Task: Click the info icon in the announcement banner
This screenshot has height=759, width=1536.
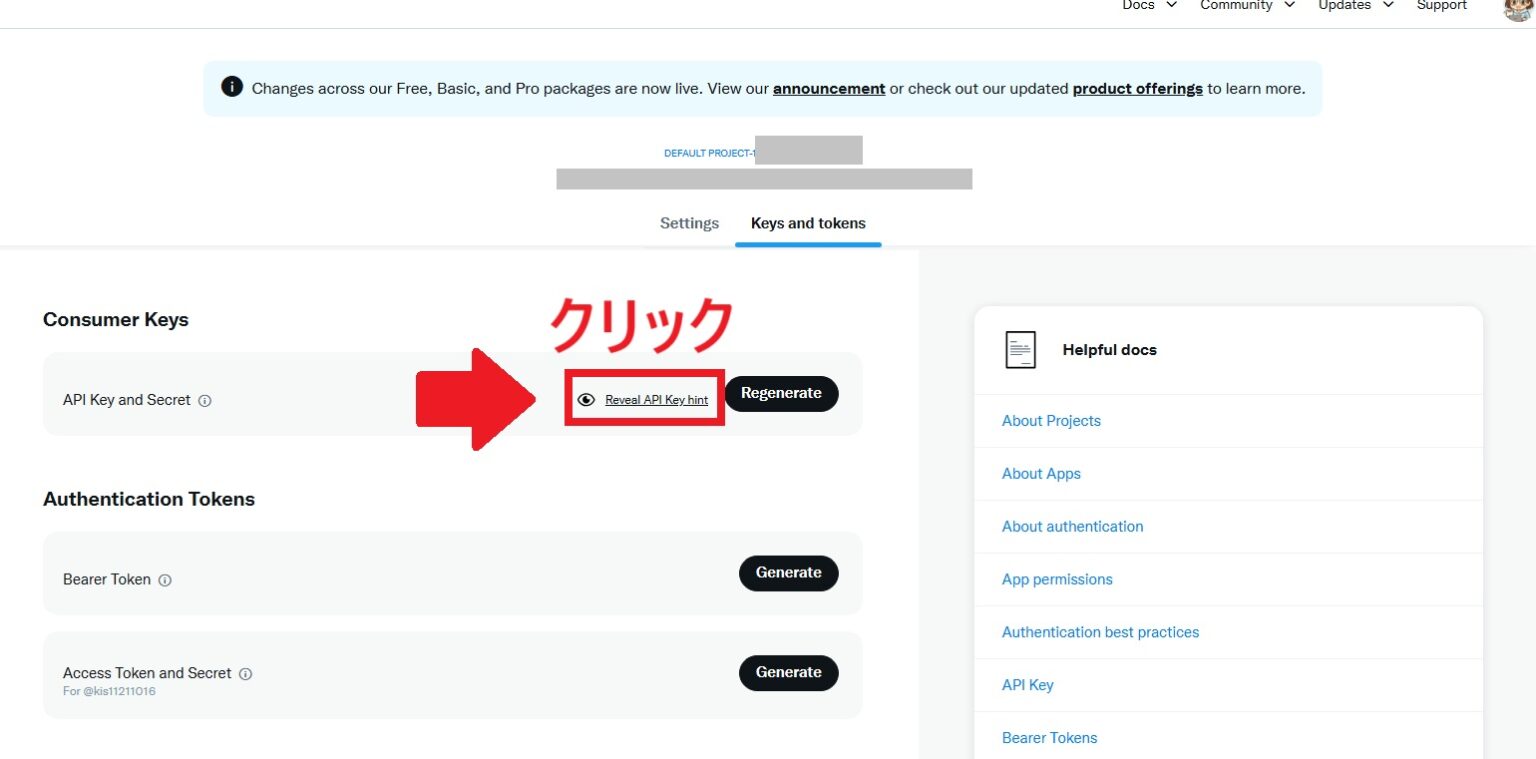Action: [x=231, y=87]
